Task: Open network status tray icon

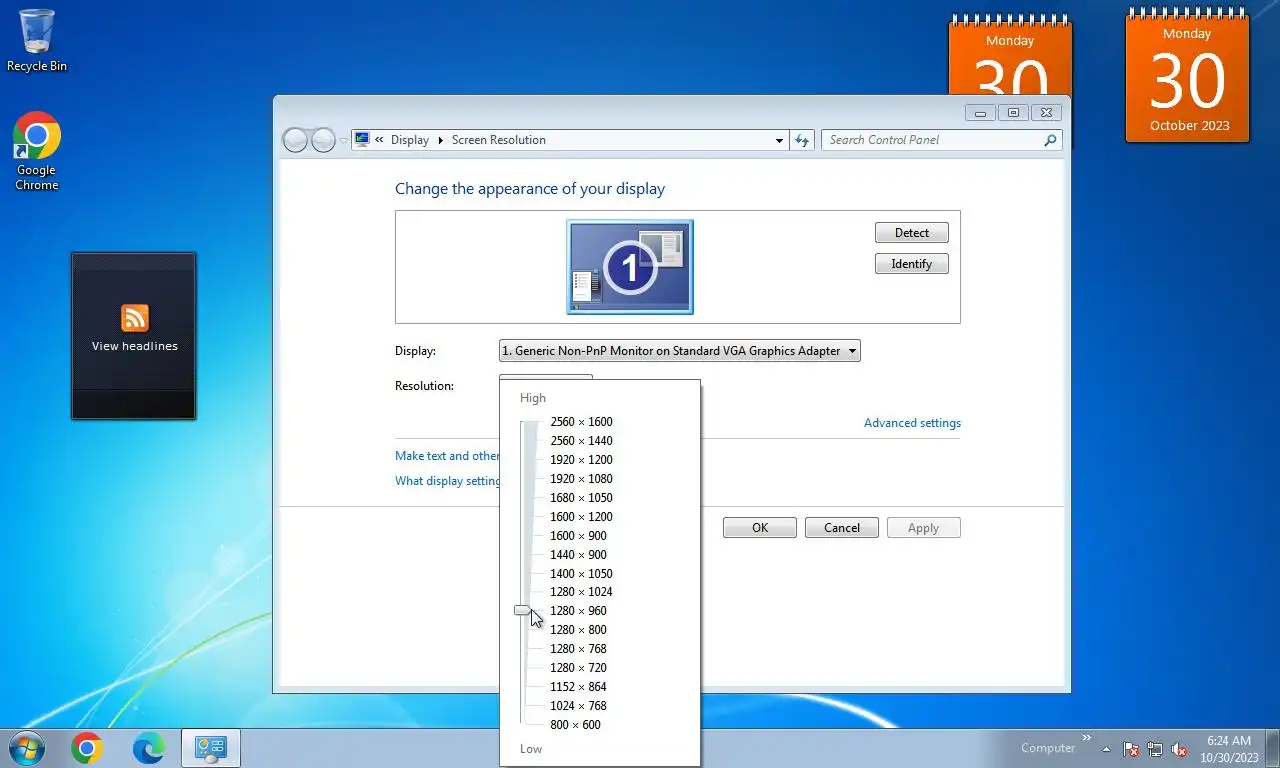Action: point(1155,749)
